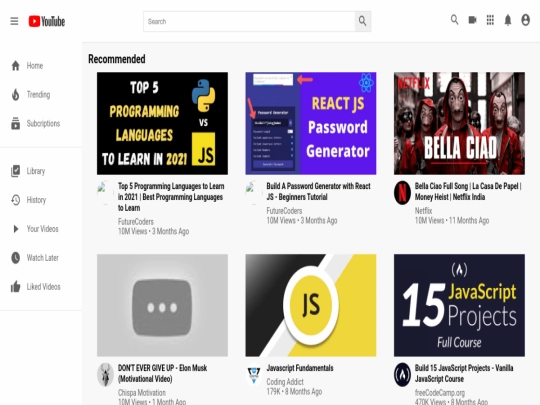Click title 'Javascript Fundamentals'
The height and width of the screenshot is (405, 540).
(x=300, y=368)
